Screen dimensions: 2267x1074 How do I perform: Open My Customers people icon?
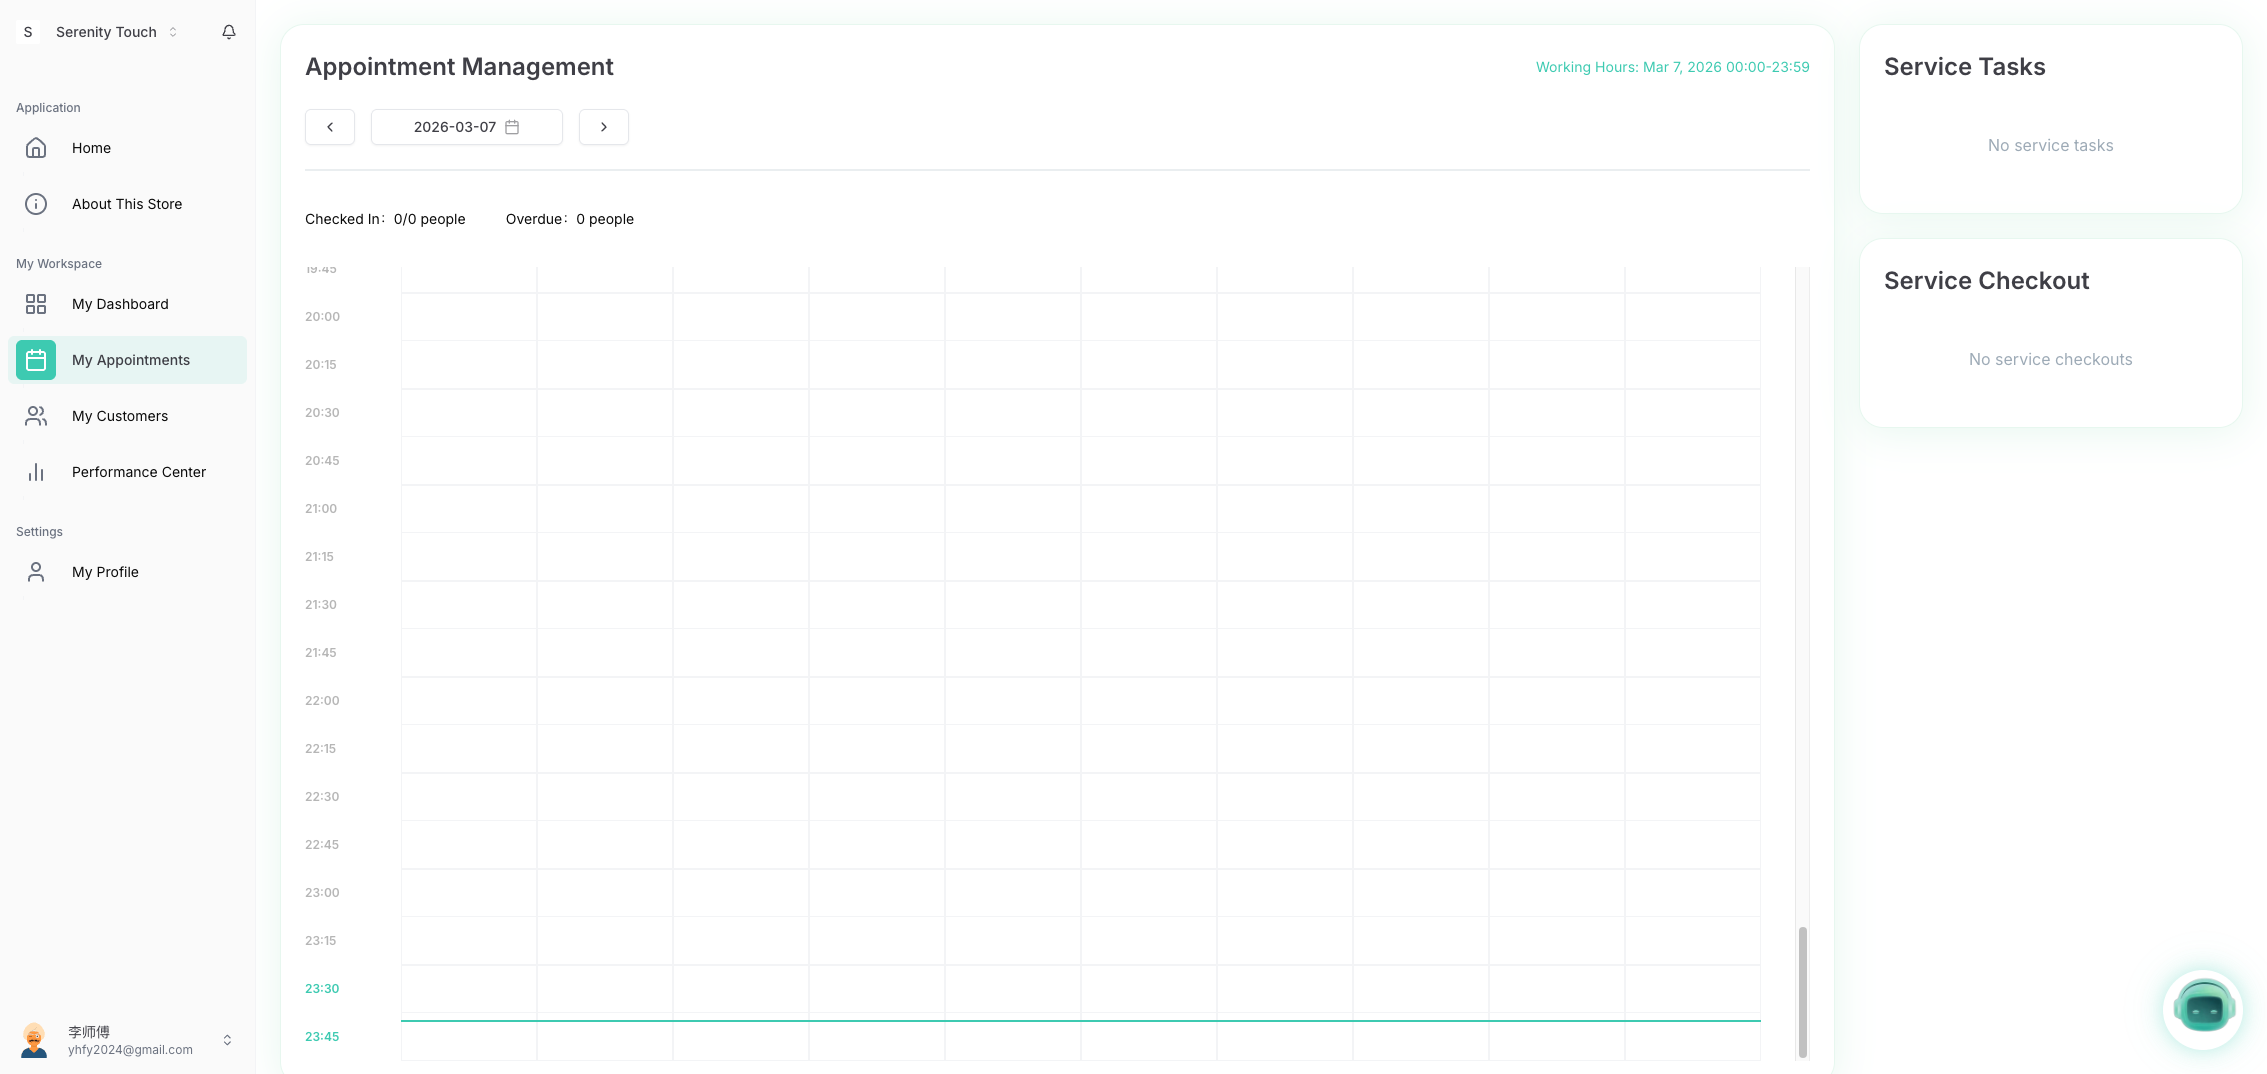click(36, 416)
